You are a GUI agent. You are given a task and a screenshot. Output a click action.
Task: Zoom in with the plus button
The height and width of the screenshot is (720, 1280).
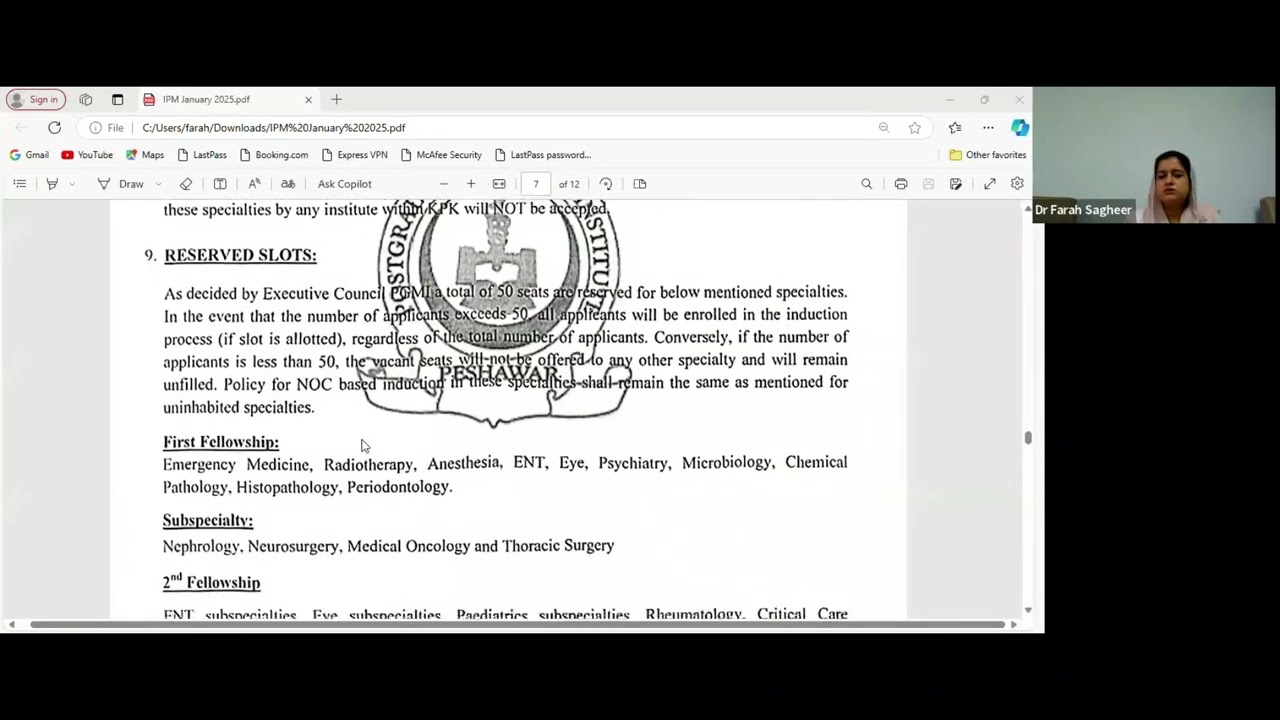[471, 184]
